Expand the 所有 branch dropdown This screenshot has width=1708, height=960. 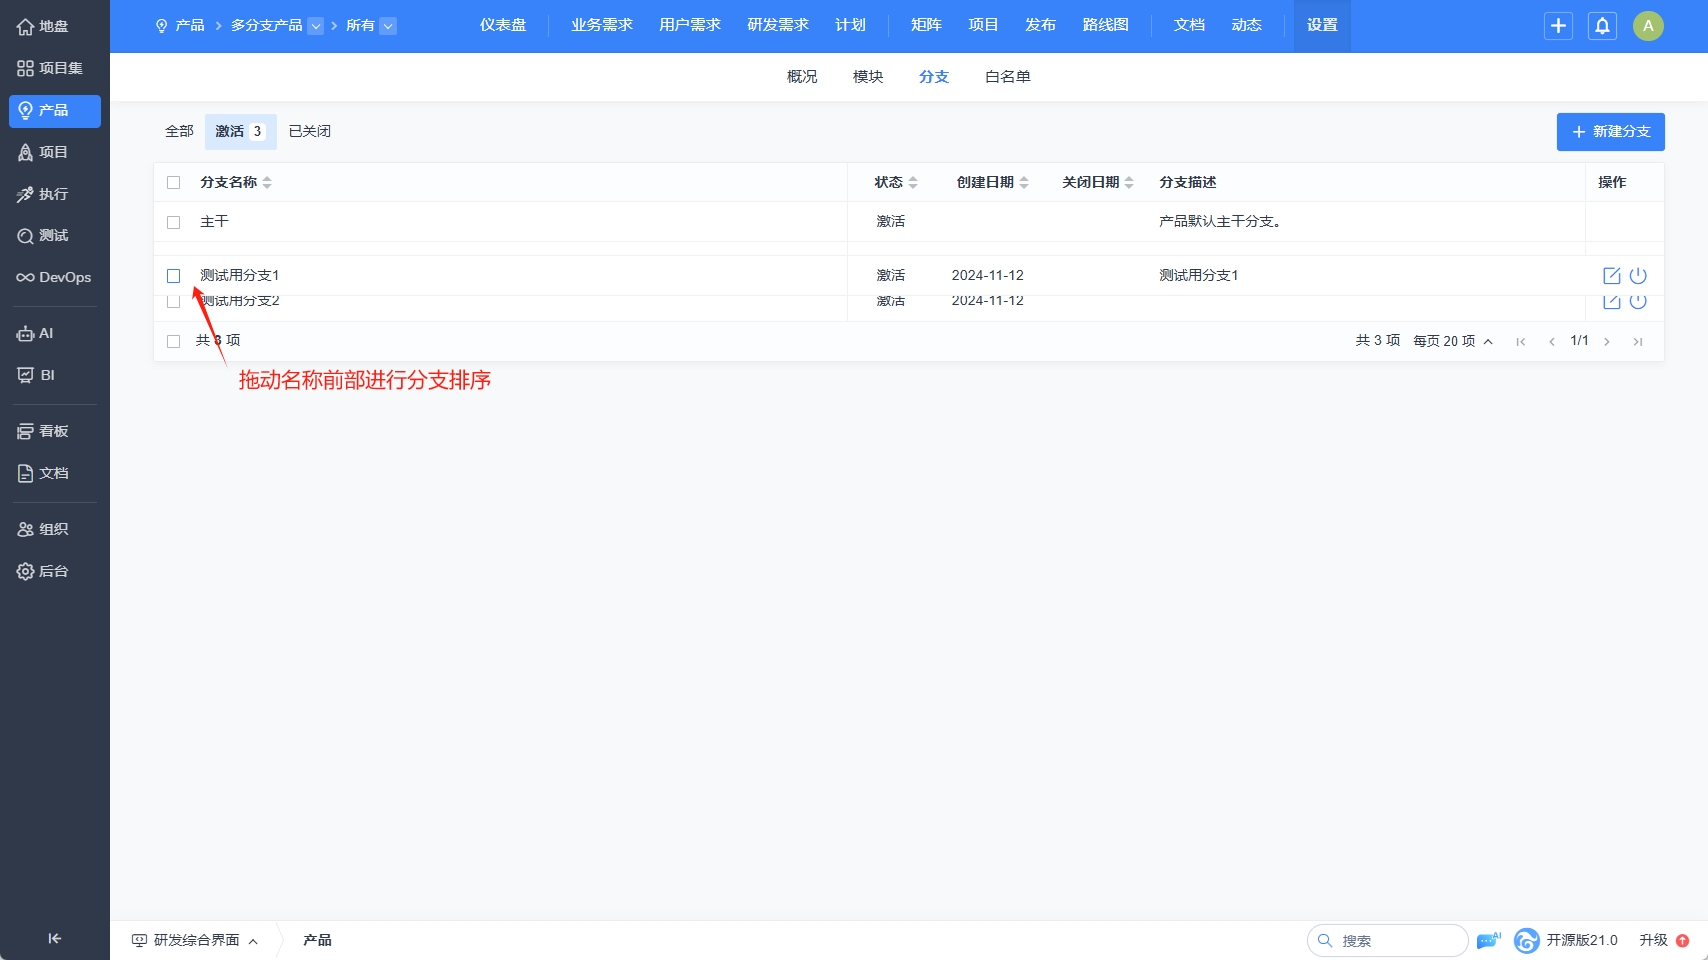(388, 26)
